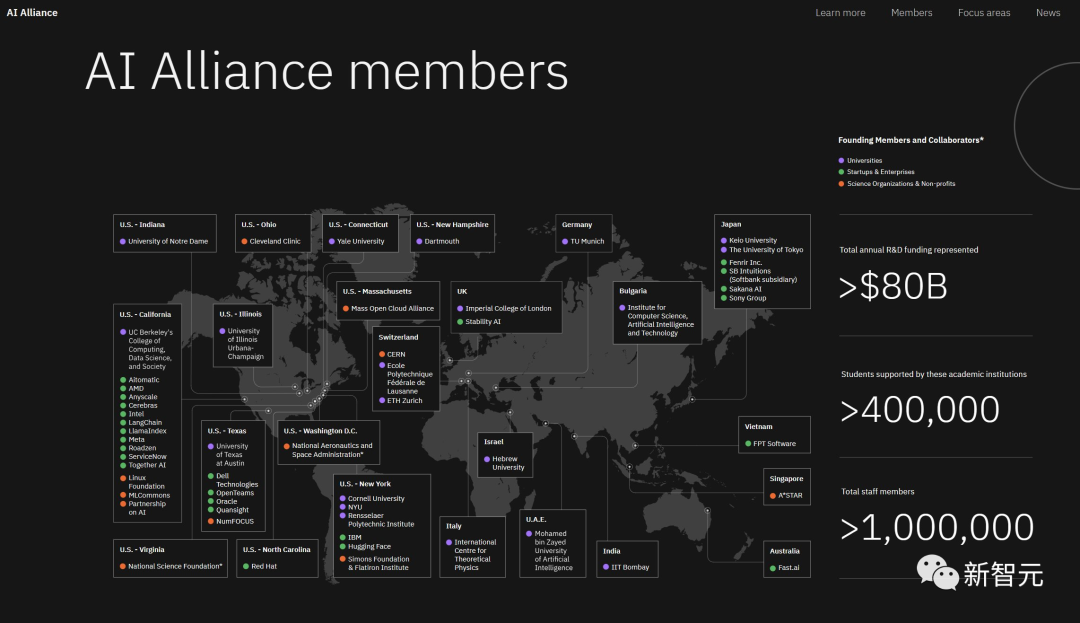The height and width of the screenshot is (623, 1080).
Task: Click the U.S. - California box heading
Action: point(145,315)
